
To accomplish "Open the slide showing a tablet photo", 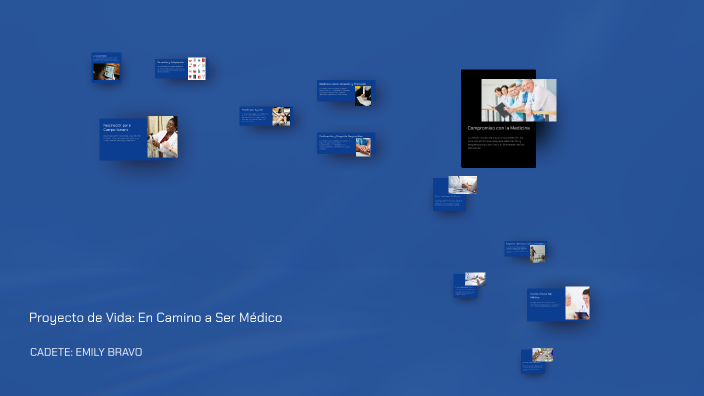I will [106, 67].
